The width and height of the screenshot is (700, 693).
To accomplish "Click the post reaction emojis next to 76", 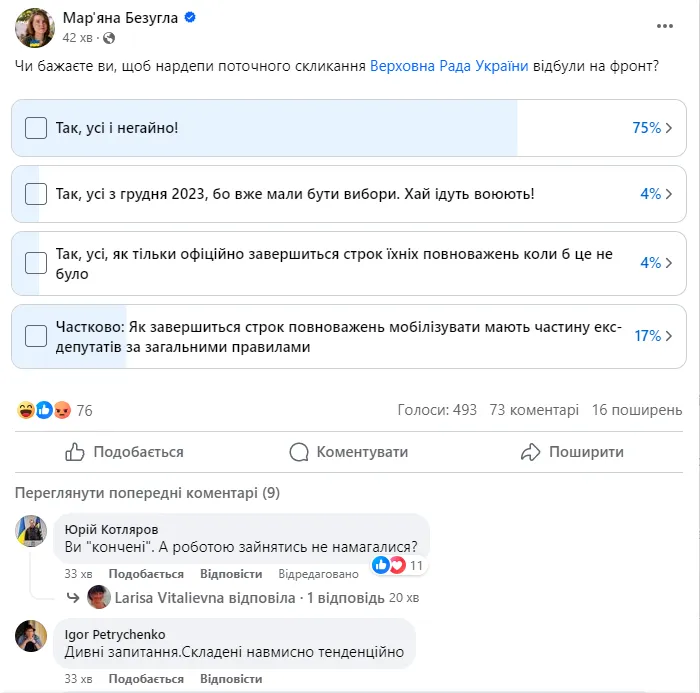I will click(x=45, y=410).
